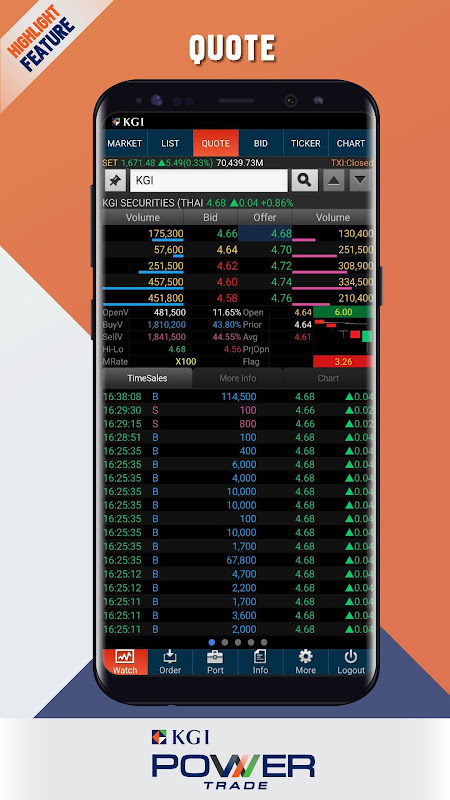Tap offer volume 130,400

tap(356, 234)
